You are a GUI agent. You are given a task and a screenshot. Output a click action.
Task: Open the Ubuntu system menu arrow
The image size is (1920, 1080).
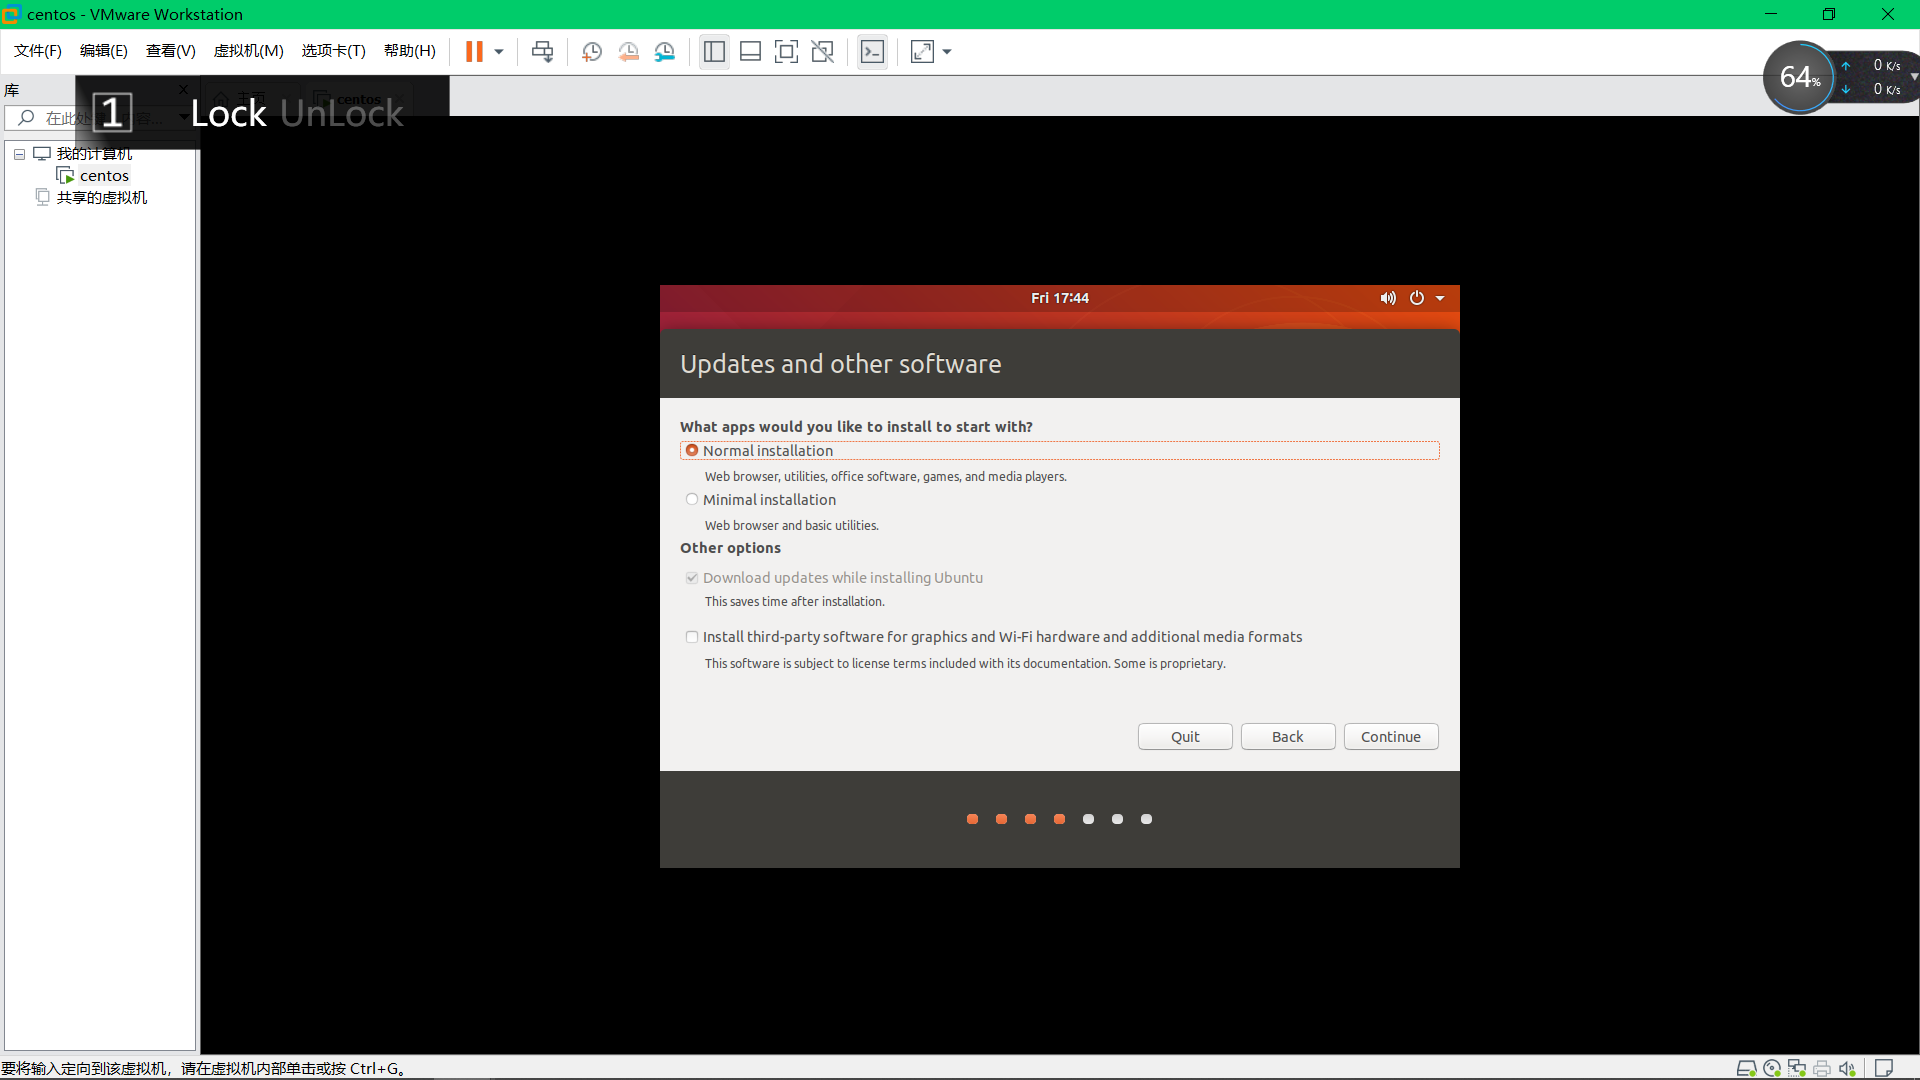(1440, 298)
